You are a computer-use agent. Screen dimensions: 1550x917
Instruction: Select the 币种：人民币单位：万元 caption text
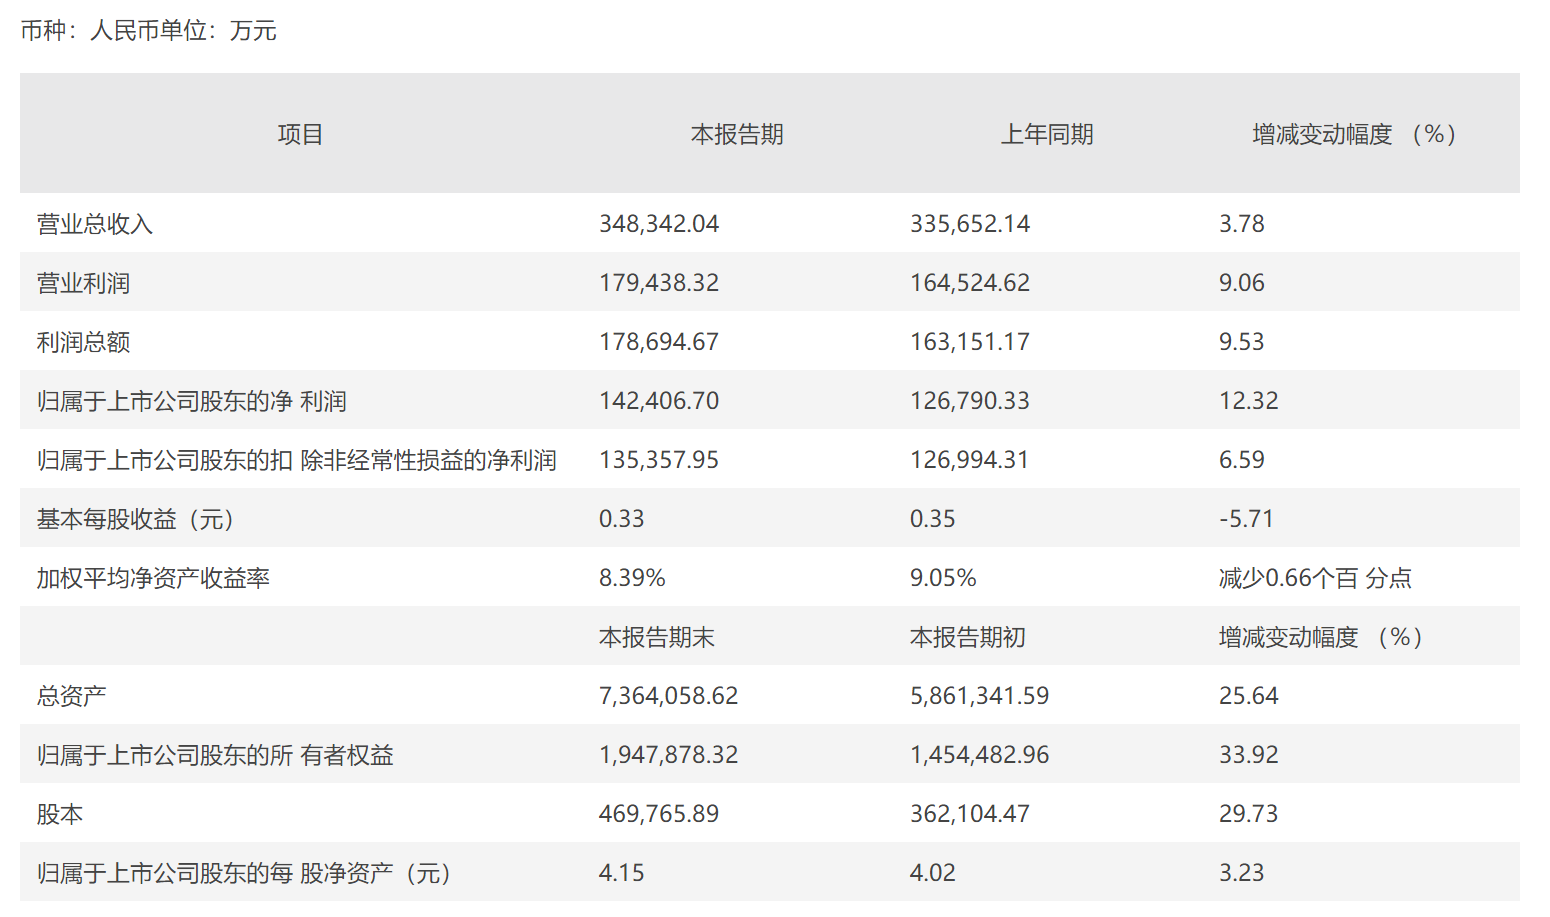click(x=148, y=31)
